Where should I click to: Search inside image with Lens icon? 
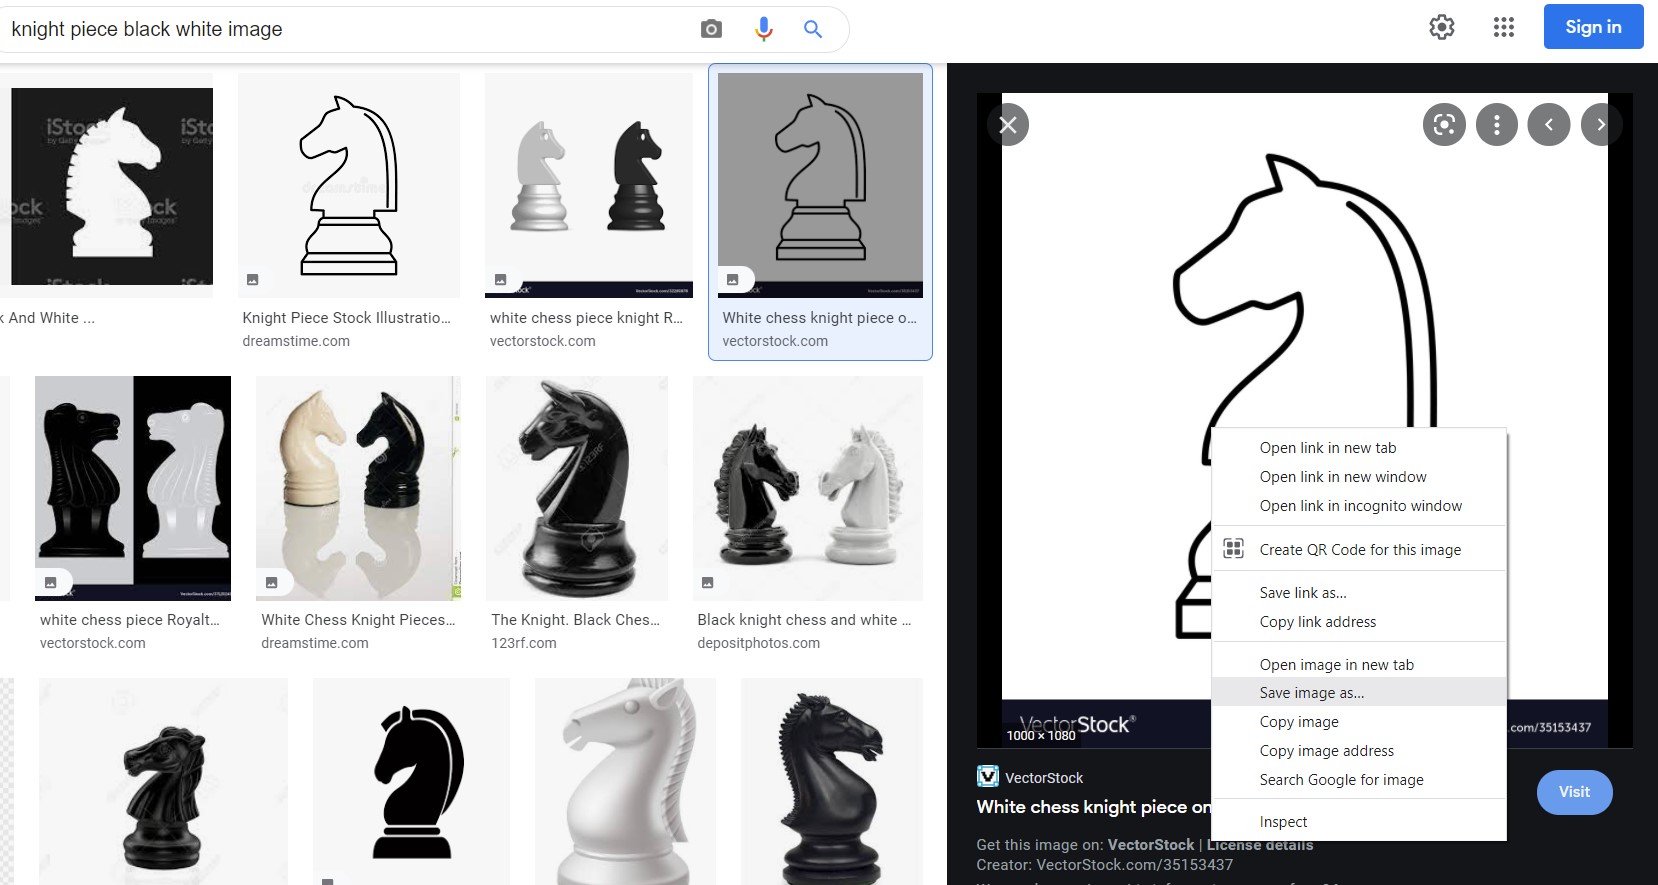click(x=1444, y=125)
